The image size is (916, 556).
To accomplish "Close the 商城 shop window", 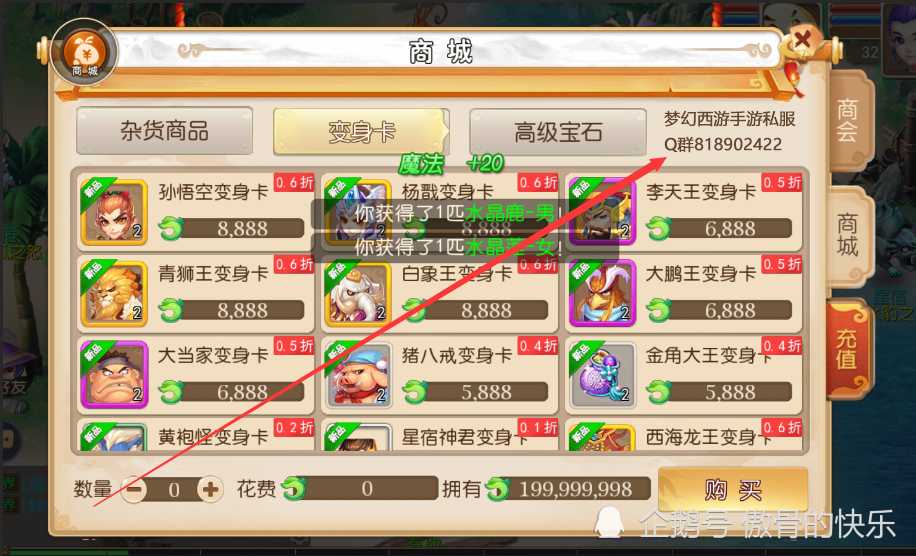I will (x=802, y=40).
